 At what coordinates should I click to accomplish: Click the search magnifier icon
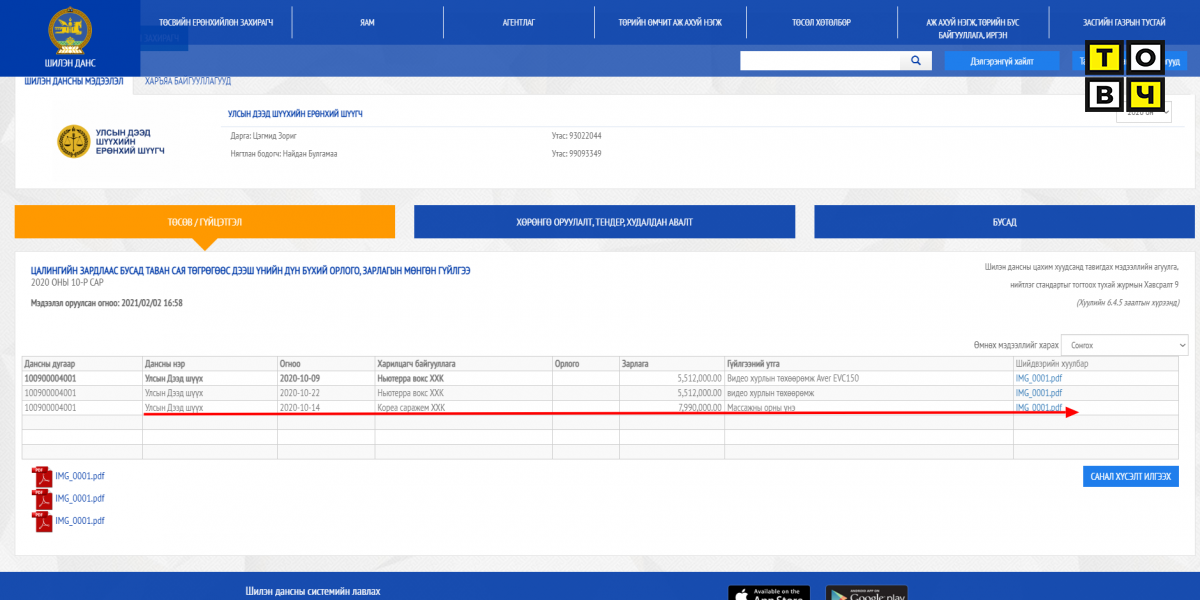click(x=915, y=61)
